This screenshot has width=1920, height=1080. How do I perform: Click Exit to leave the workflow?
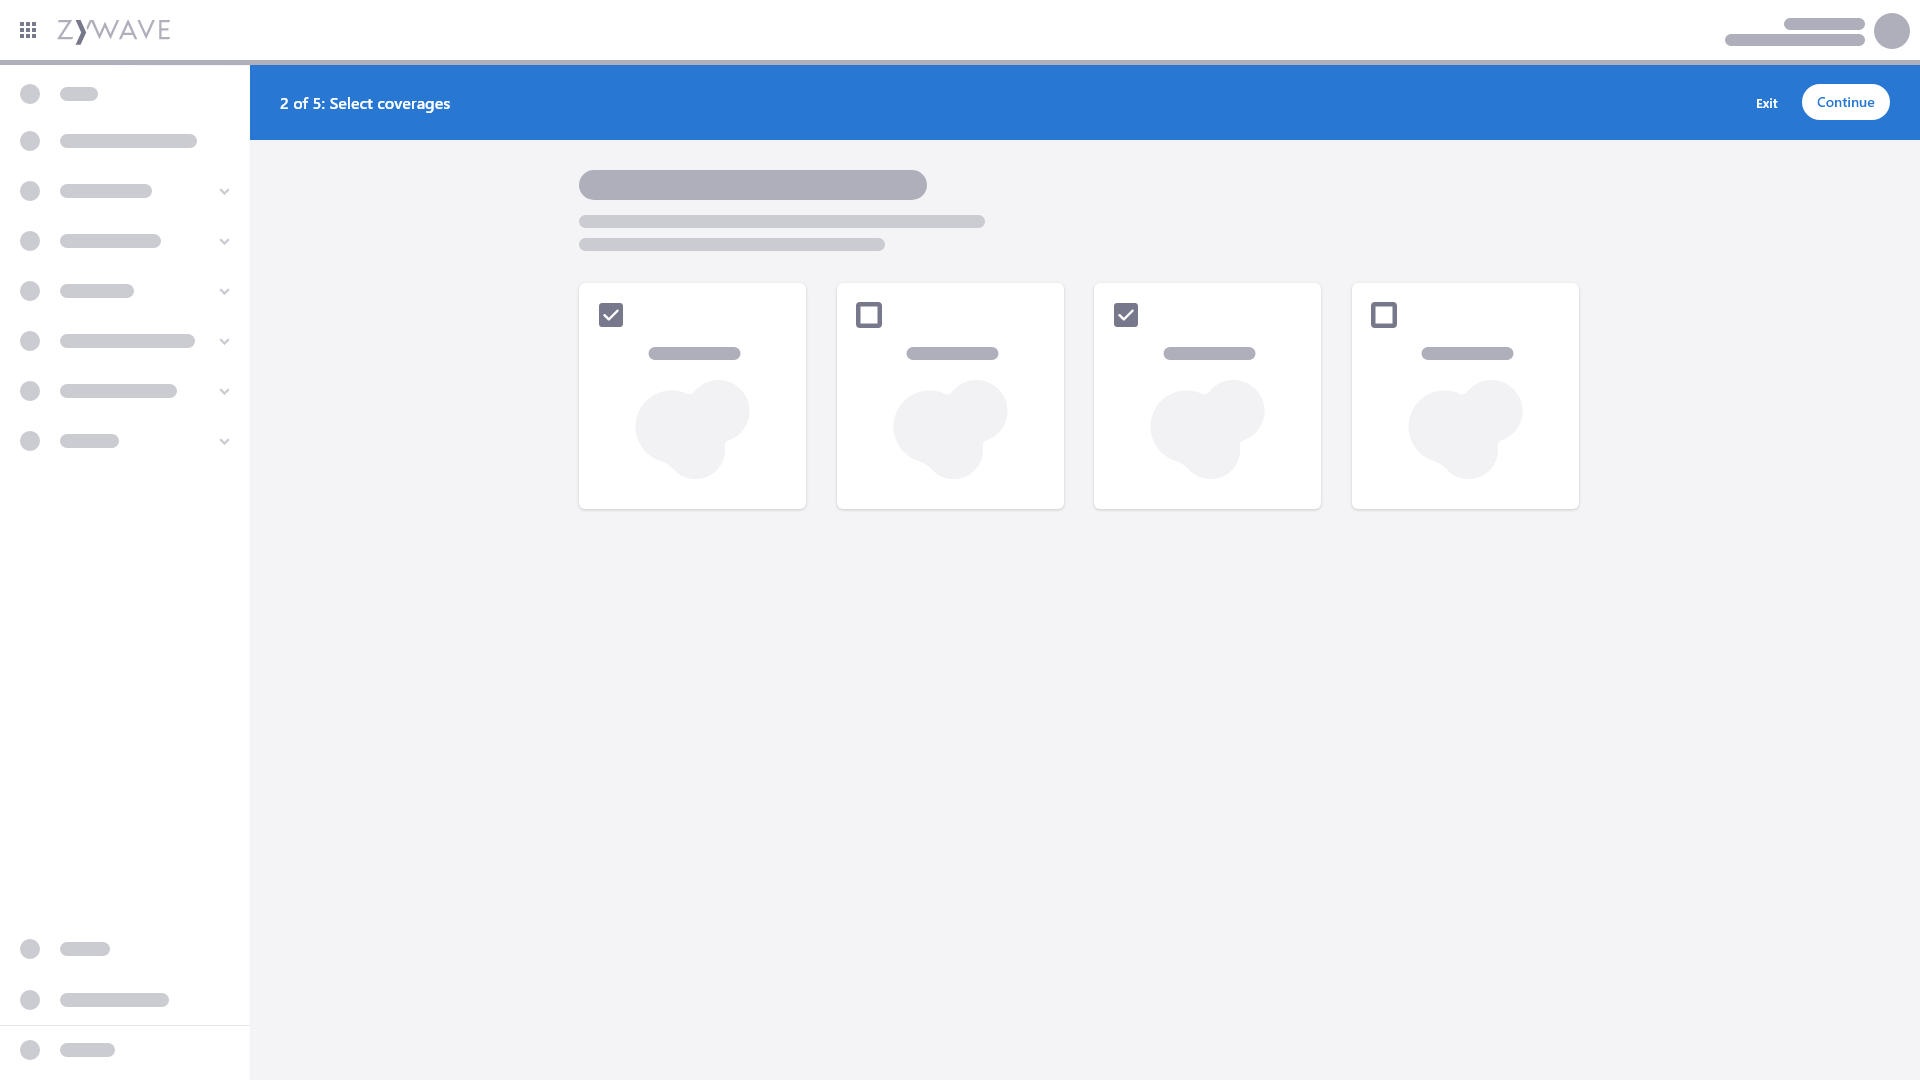[1766, 102]
